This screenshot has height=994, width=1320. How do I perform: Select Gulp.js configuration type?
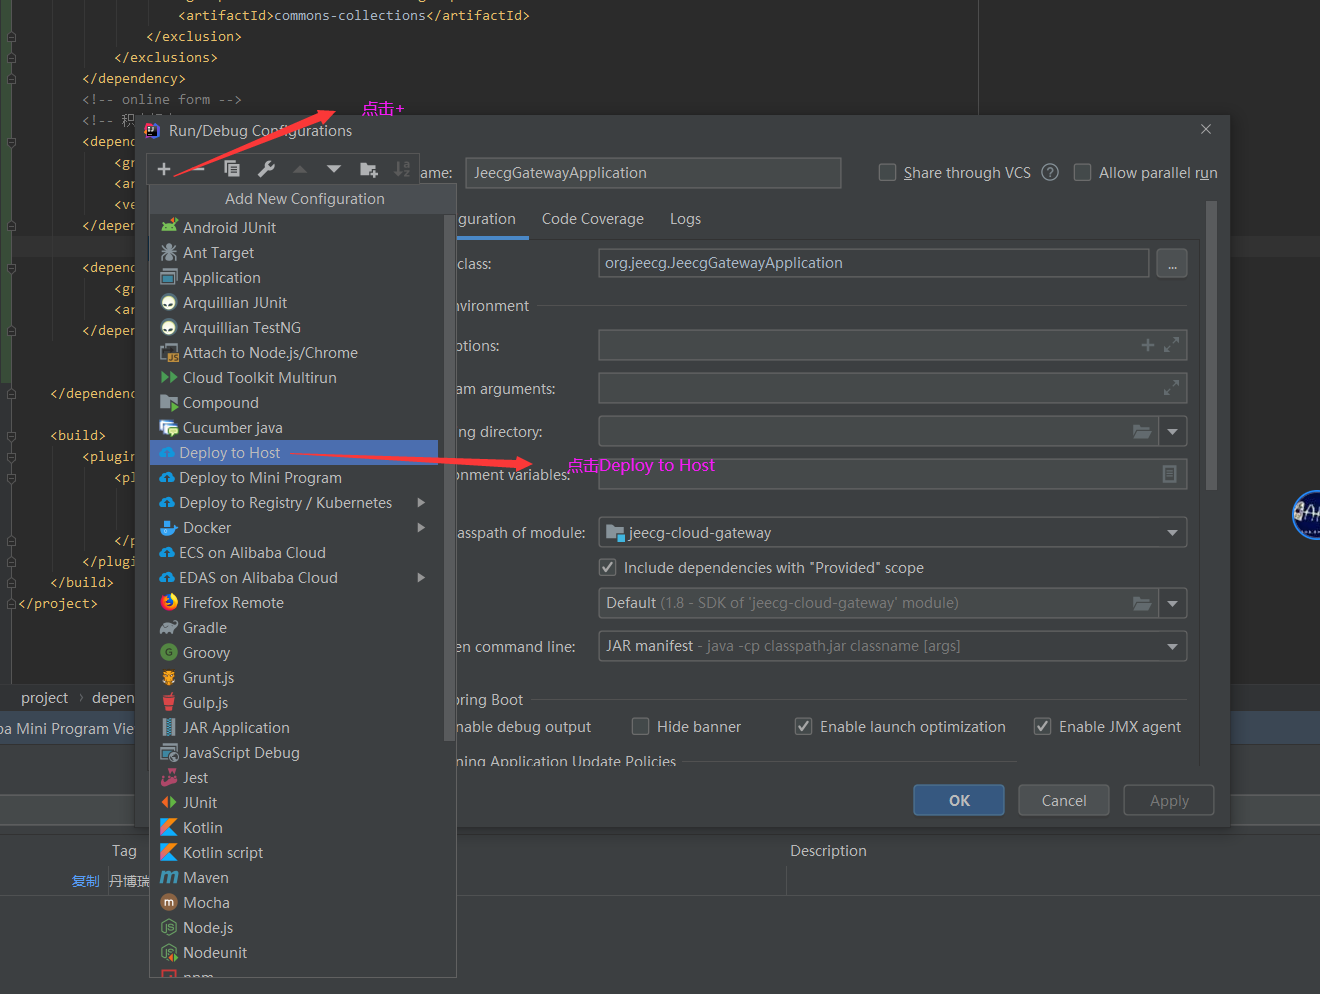[294, 702]
